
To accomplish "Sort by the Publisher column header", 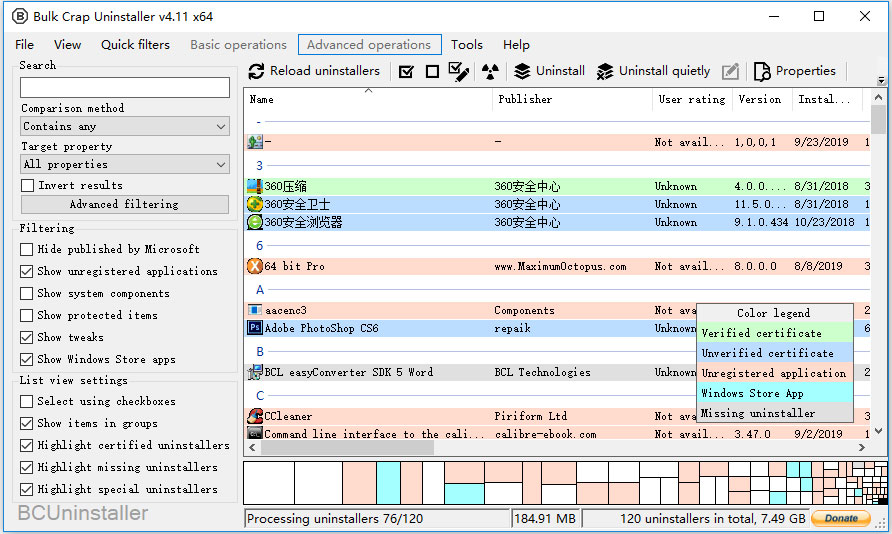I will (572, 99).
